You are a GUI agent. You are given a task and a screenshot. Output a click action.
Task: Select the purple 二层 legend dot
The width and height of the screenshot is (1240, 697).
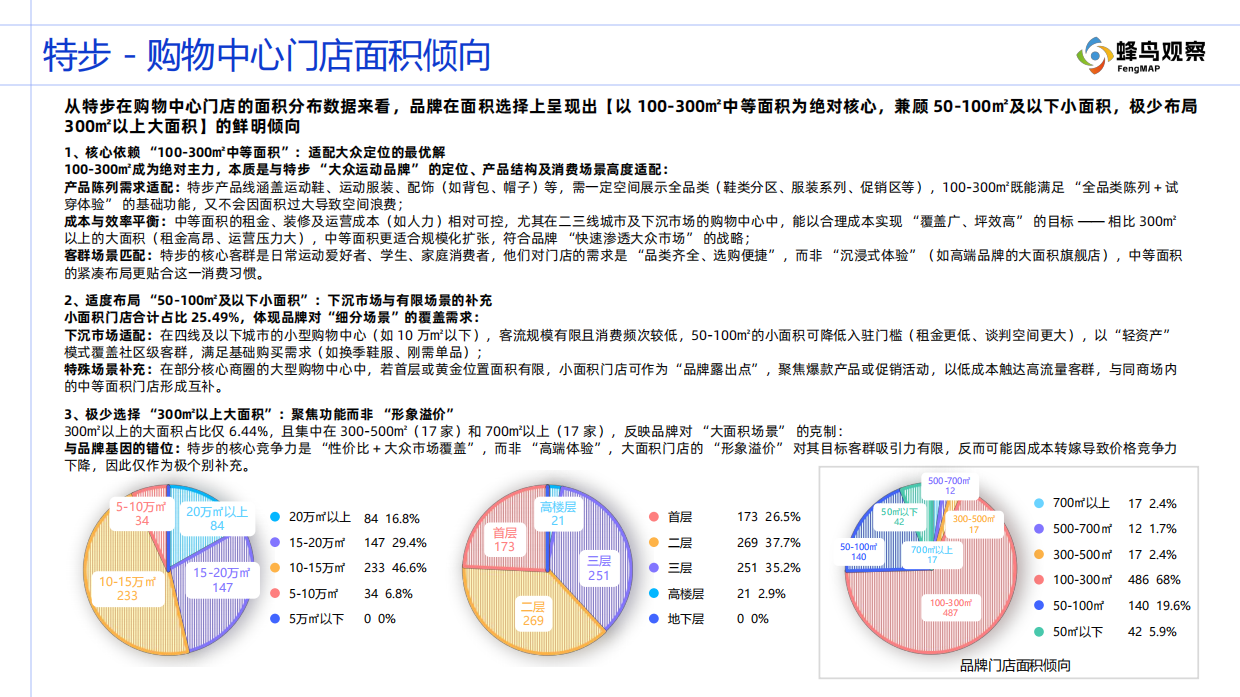(655, 544)
